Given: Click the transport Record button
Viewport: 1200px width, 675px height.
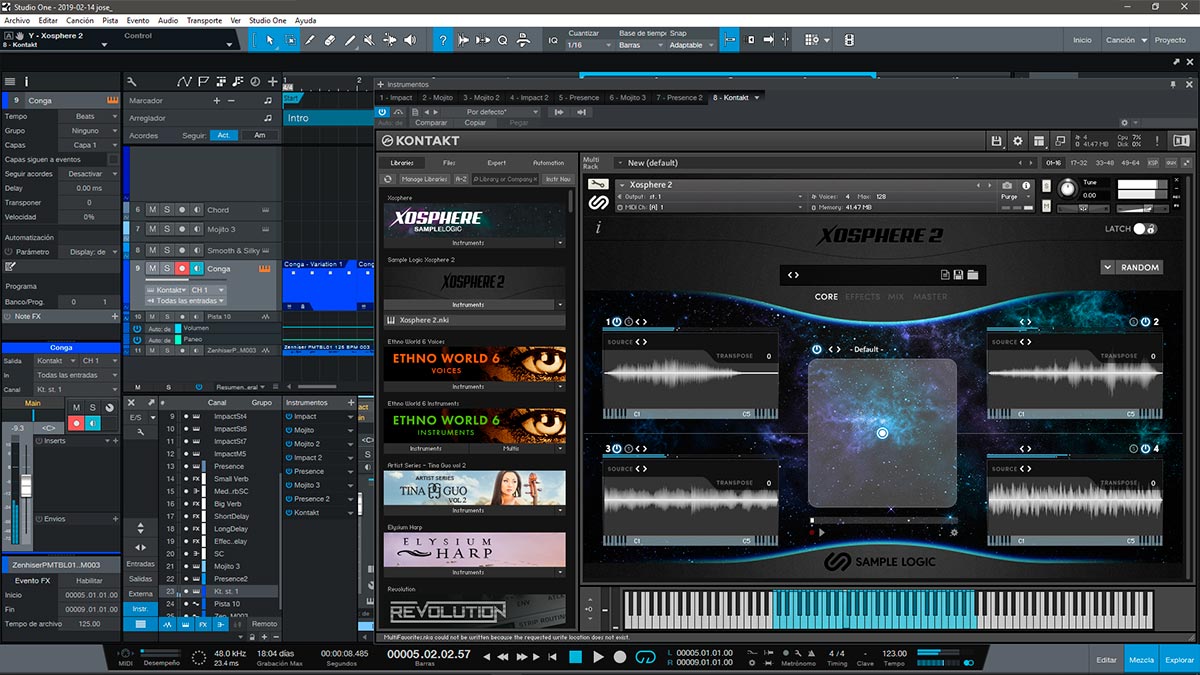Looking at the screenshot, I should (620, 657).
